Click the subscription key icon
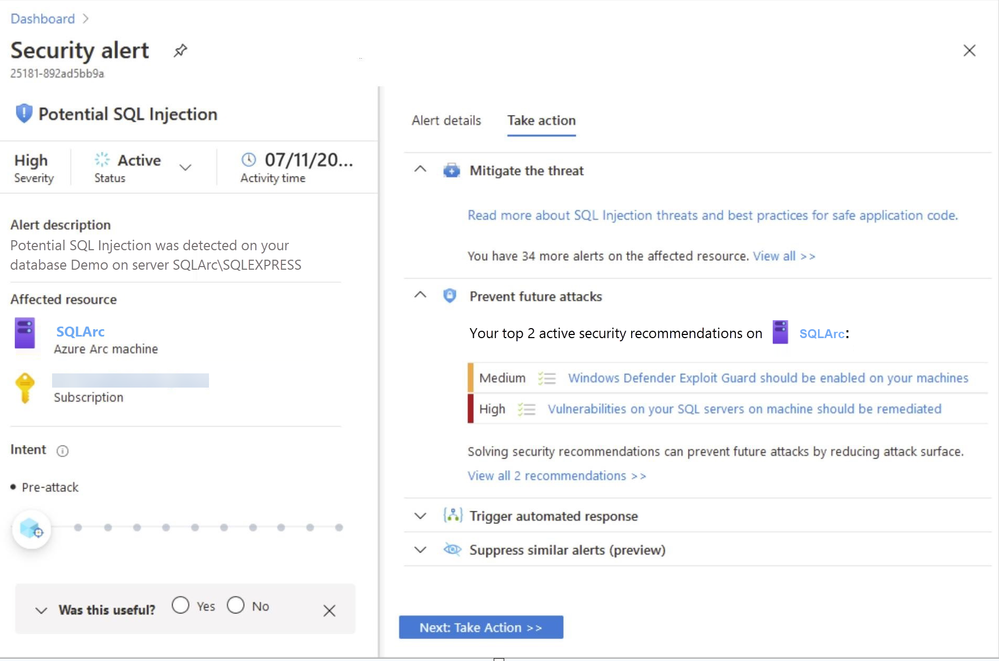999x661 pixels. click(25, 388)
